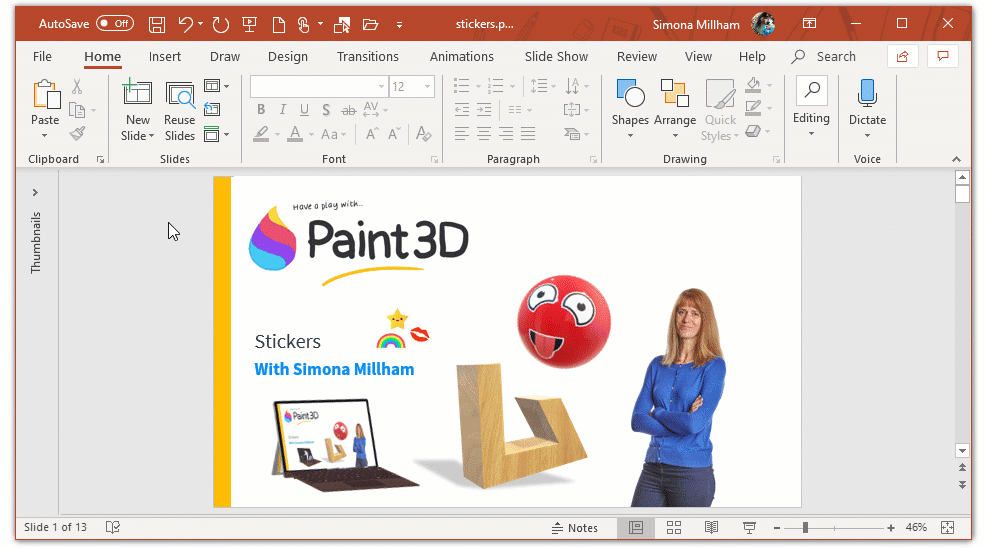Click the Shapes gallery icon
The image size is (984, 548).
630,93
